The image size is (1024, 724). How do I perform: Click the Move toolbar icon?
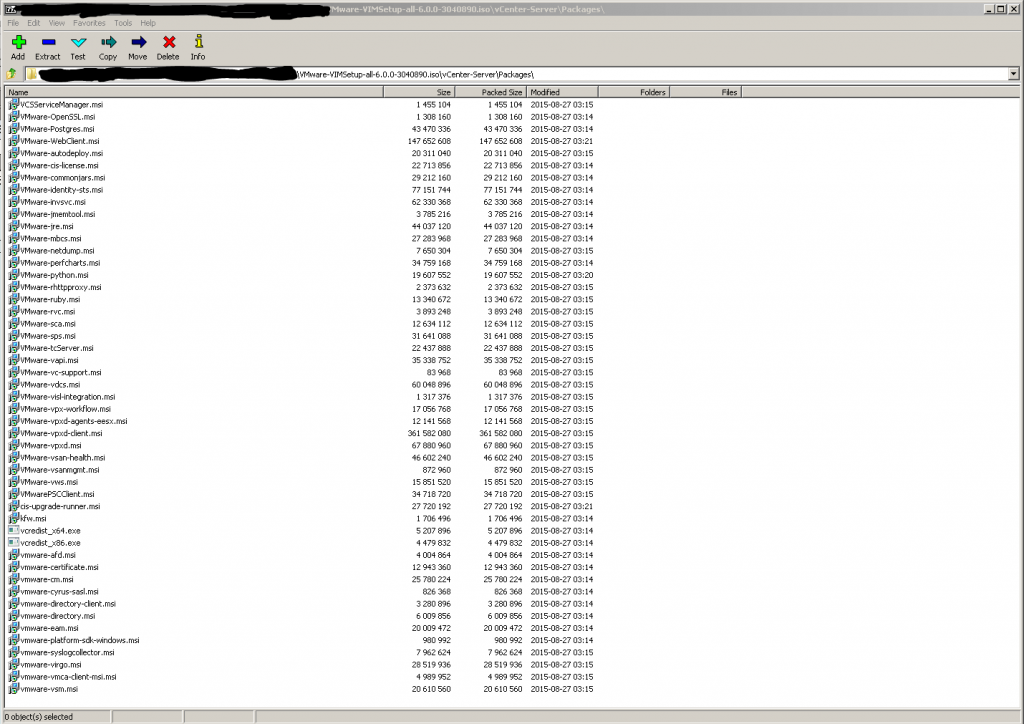tap(138, 42)
